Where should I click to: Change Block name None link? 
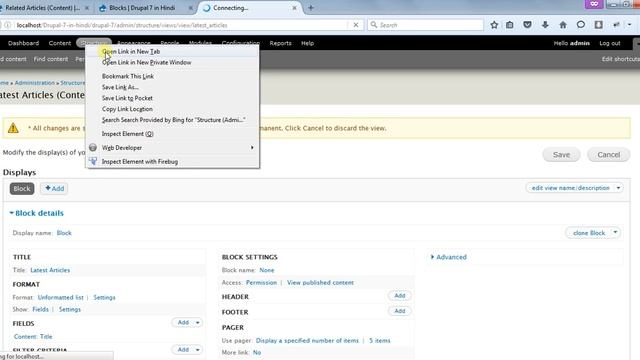[267, 270]
